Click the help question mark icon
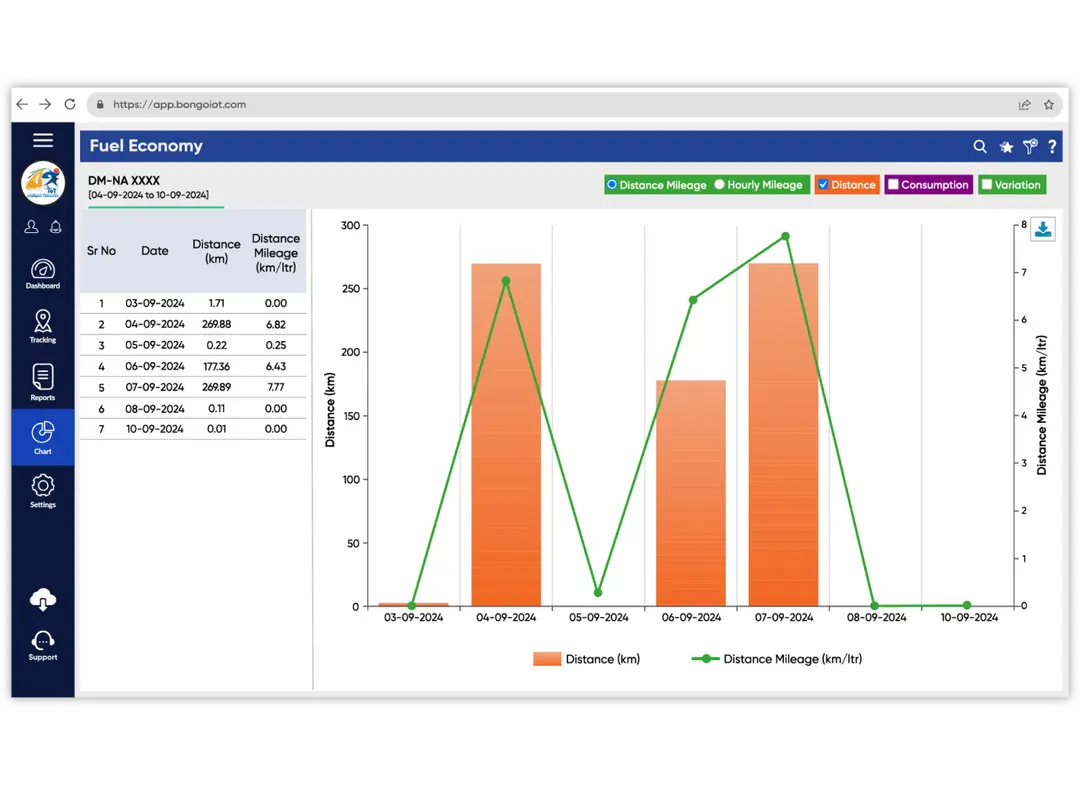 click(x=1052, y=147)
